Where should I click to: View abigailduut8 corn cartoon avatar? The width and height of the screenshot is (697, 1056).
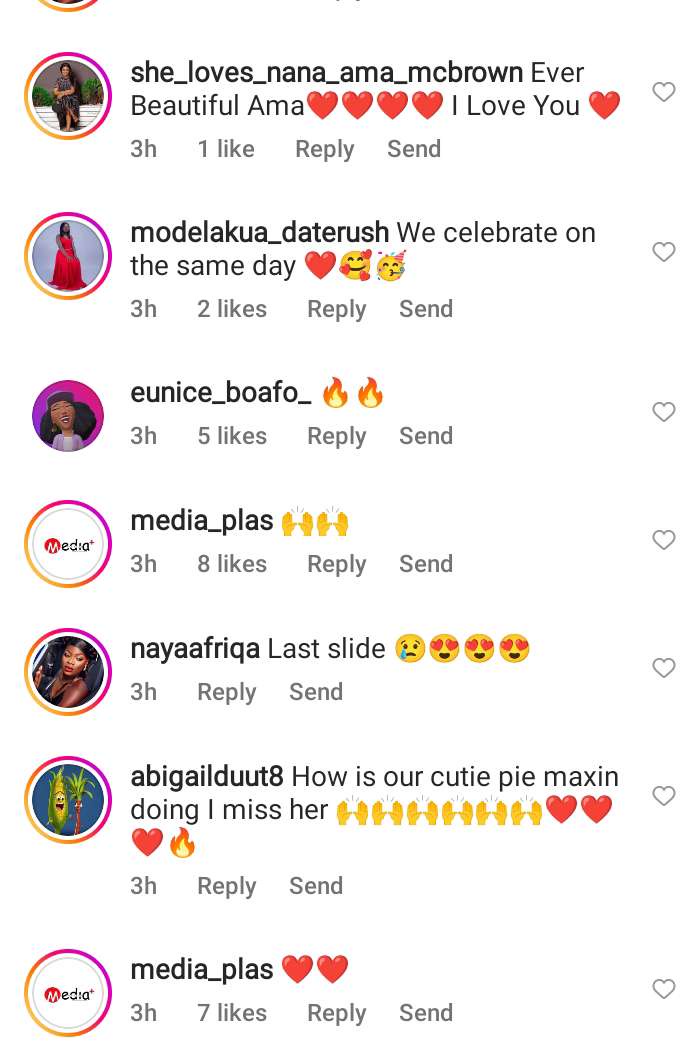[x=68, y=799]
